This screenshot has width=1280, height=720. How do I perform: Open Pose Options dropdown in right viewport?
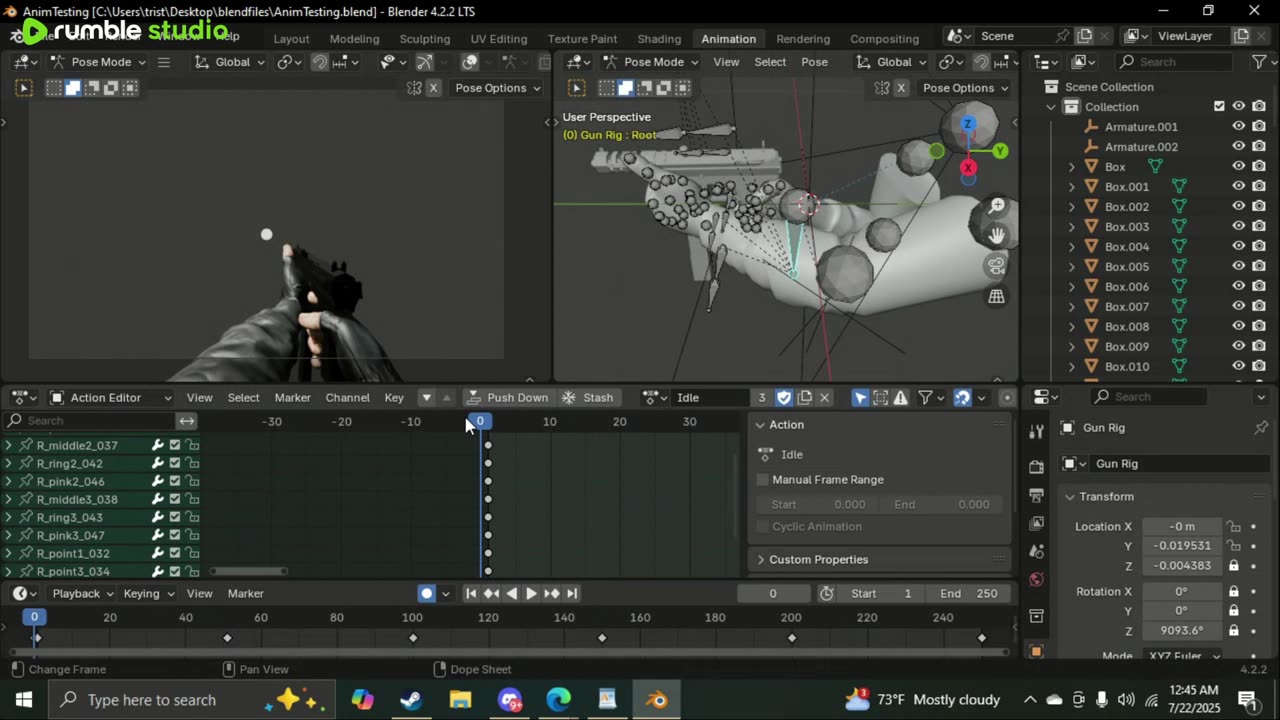[x=964, y=88]
